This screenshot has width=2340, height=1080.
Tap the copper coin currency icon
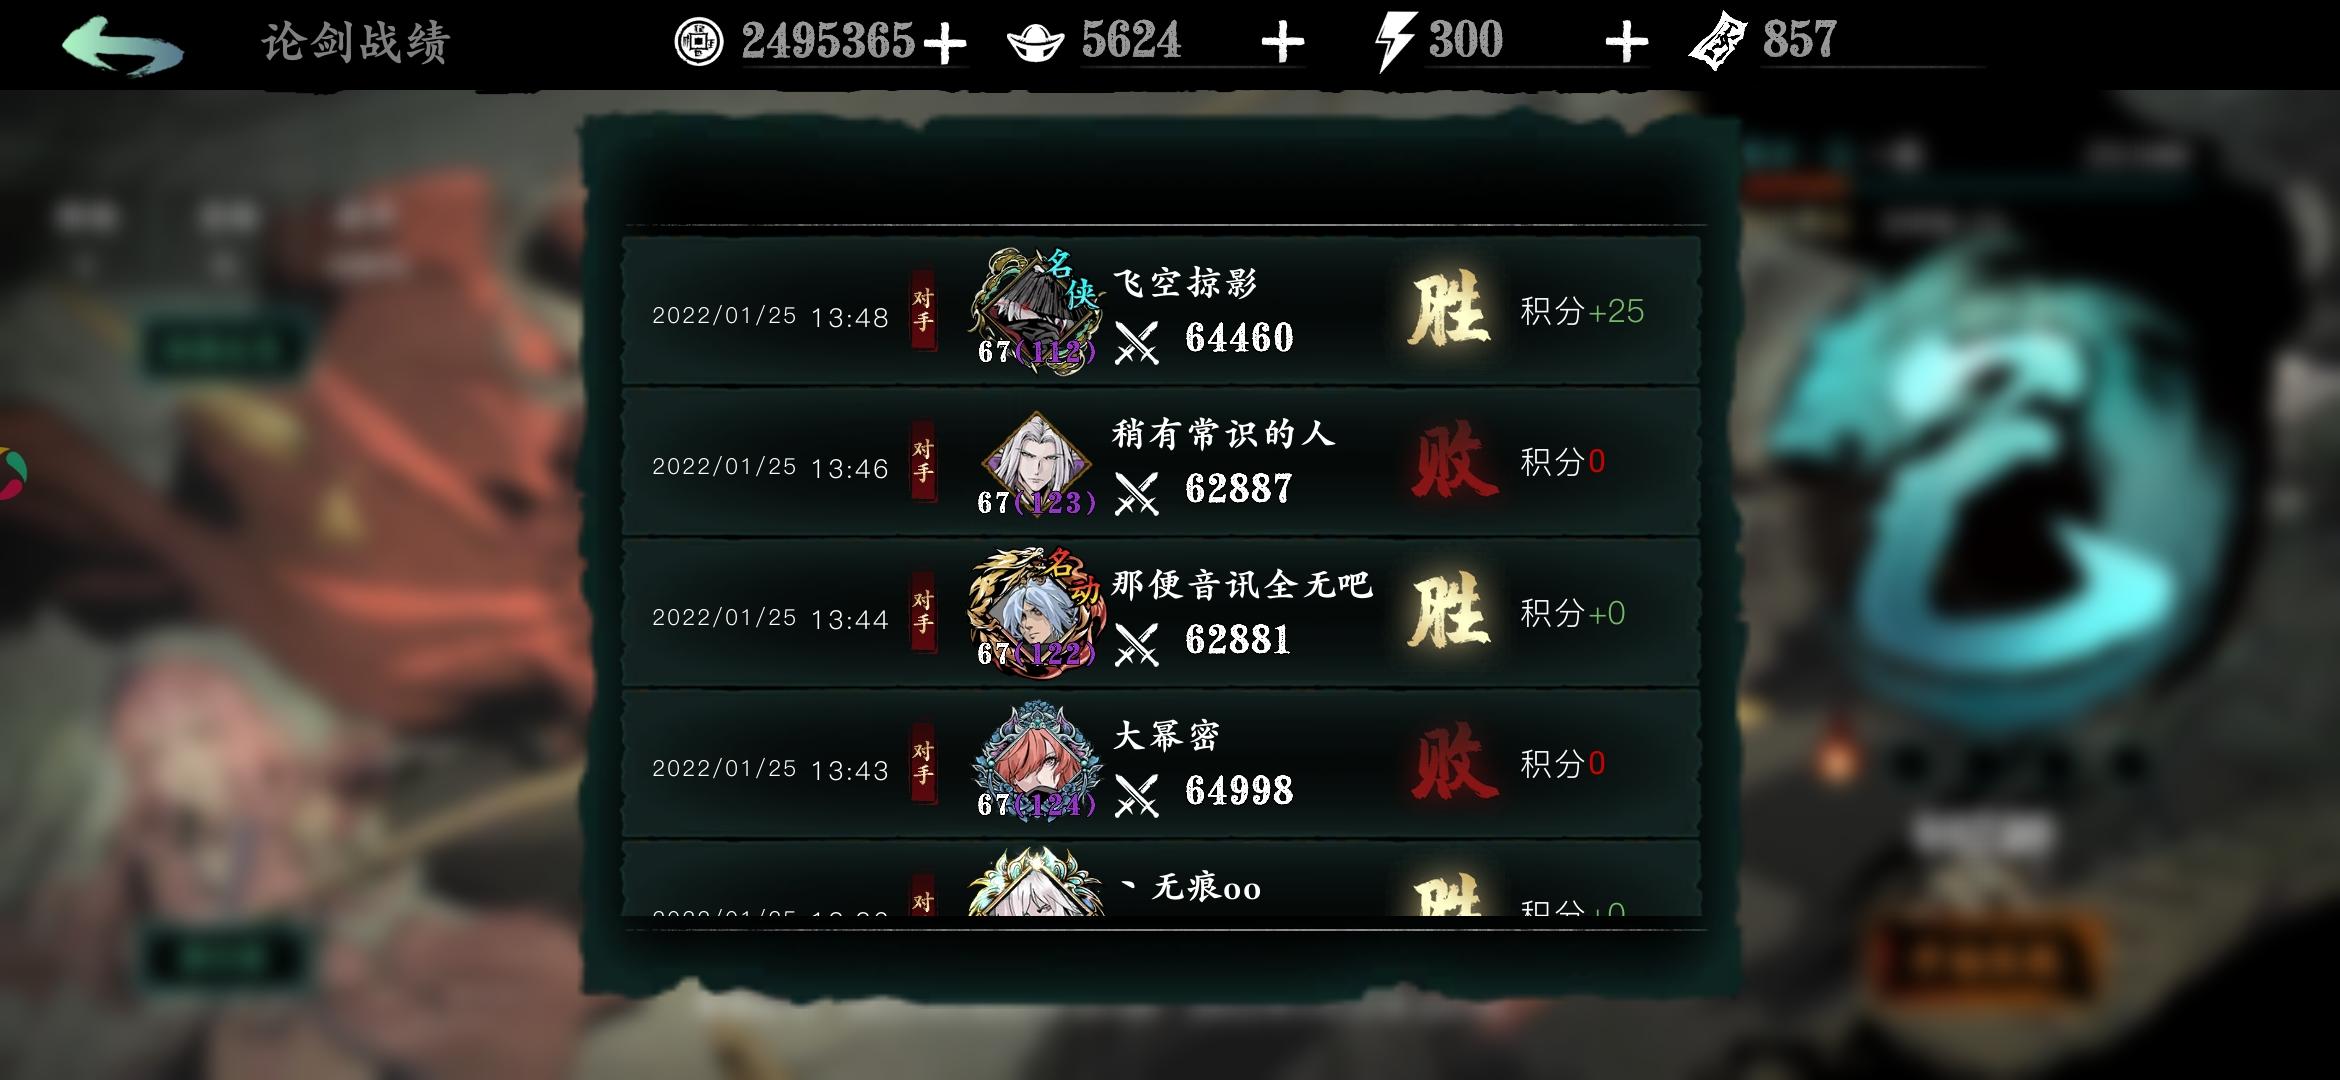[698, 42]
